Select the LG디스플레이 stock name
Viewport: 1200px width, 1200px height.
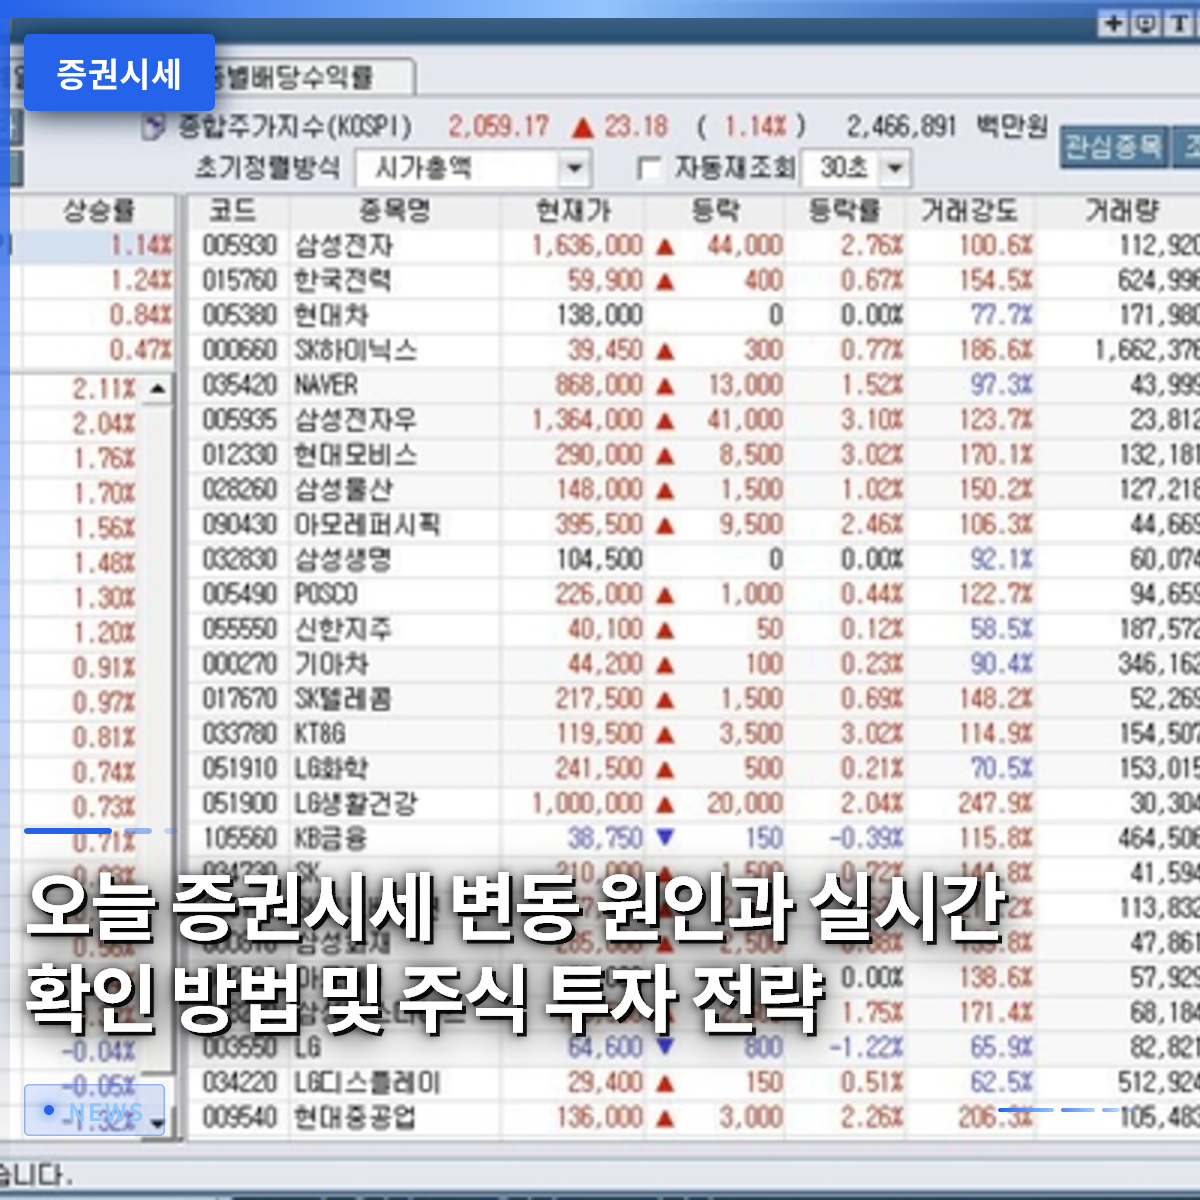pos(367,1082)
